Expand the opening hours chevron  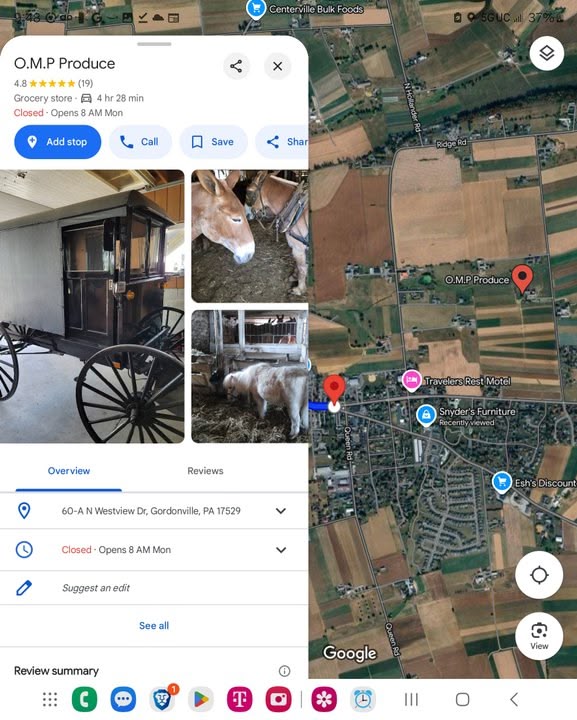point(280,550)
